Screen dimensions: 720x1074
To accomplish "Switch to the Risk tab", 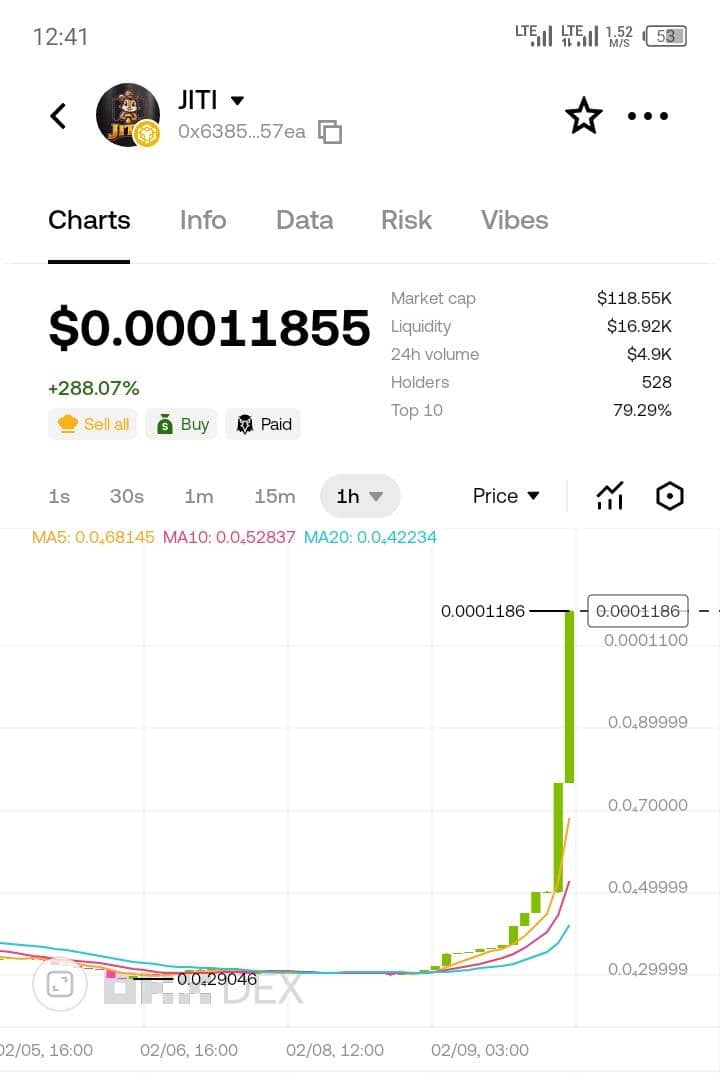I will point(406,220).
